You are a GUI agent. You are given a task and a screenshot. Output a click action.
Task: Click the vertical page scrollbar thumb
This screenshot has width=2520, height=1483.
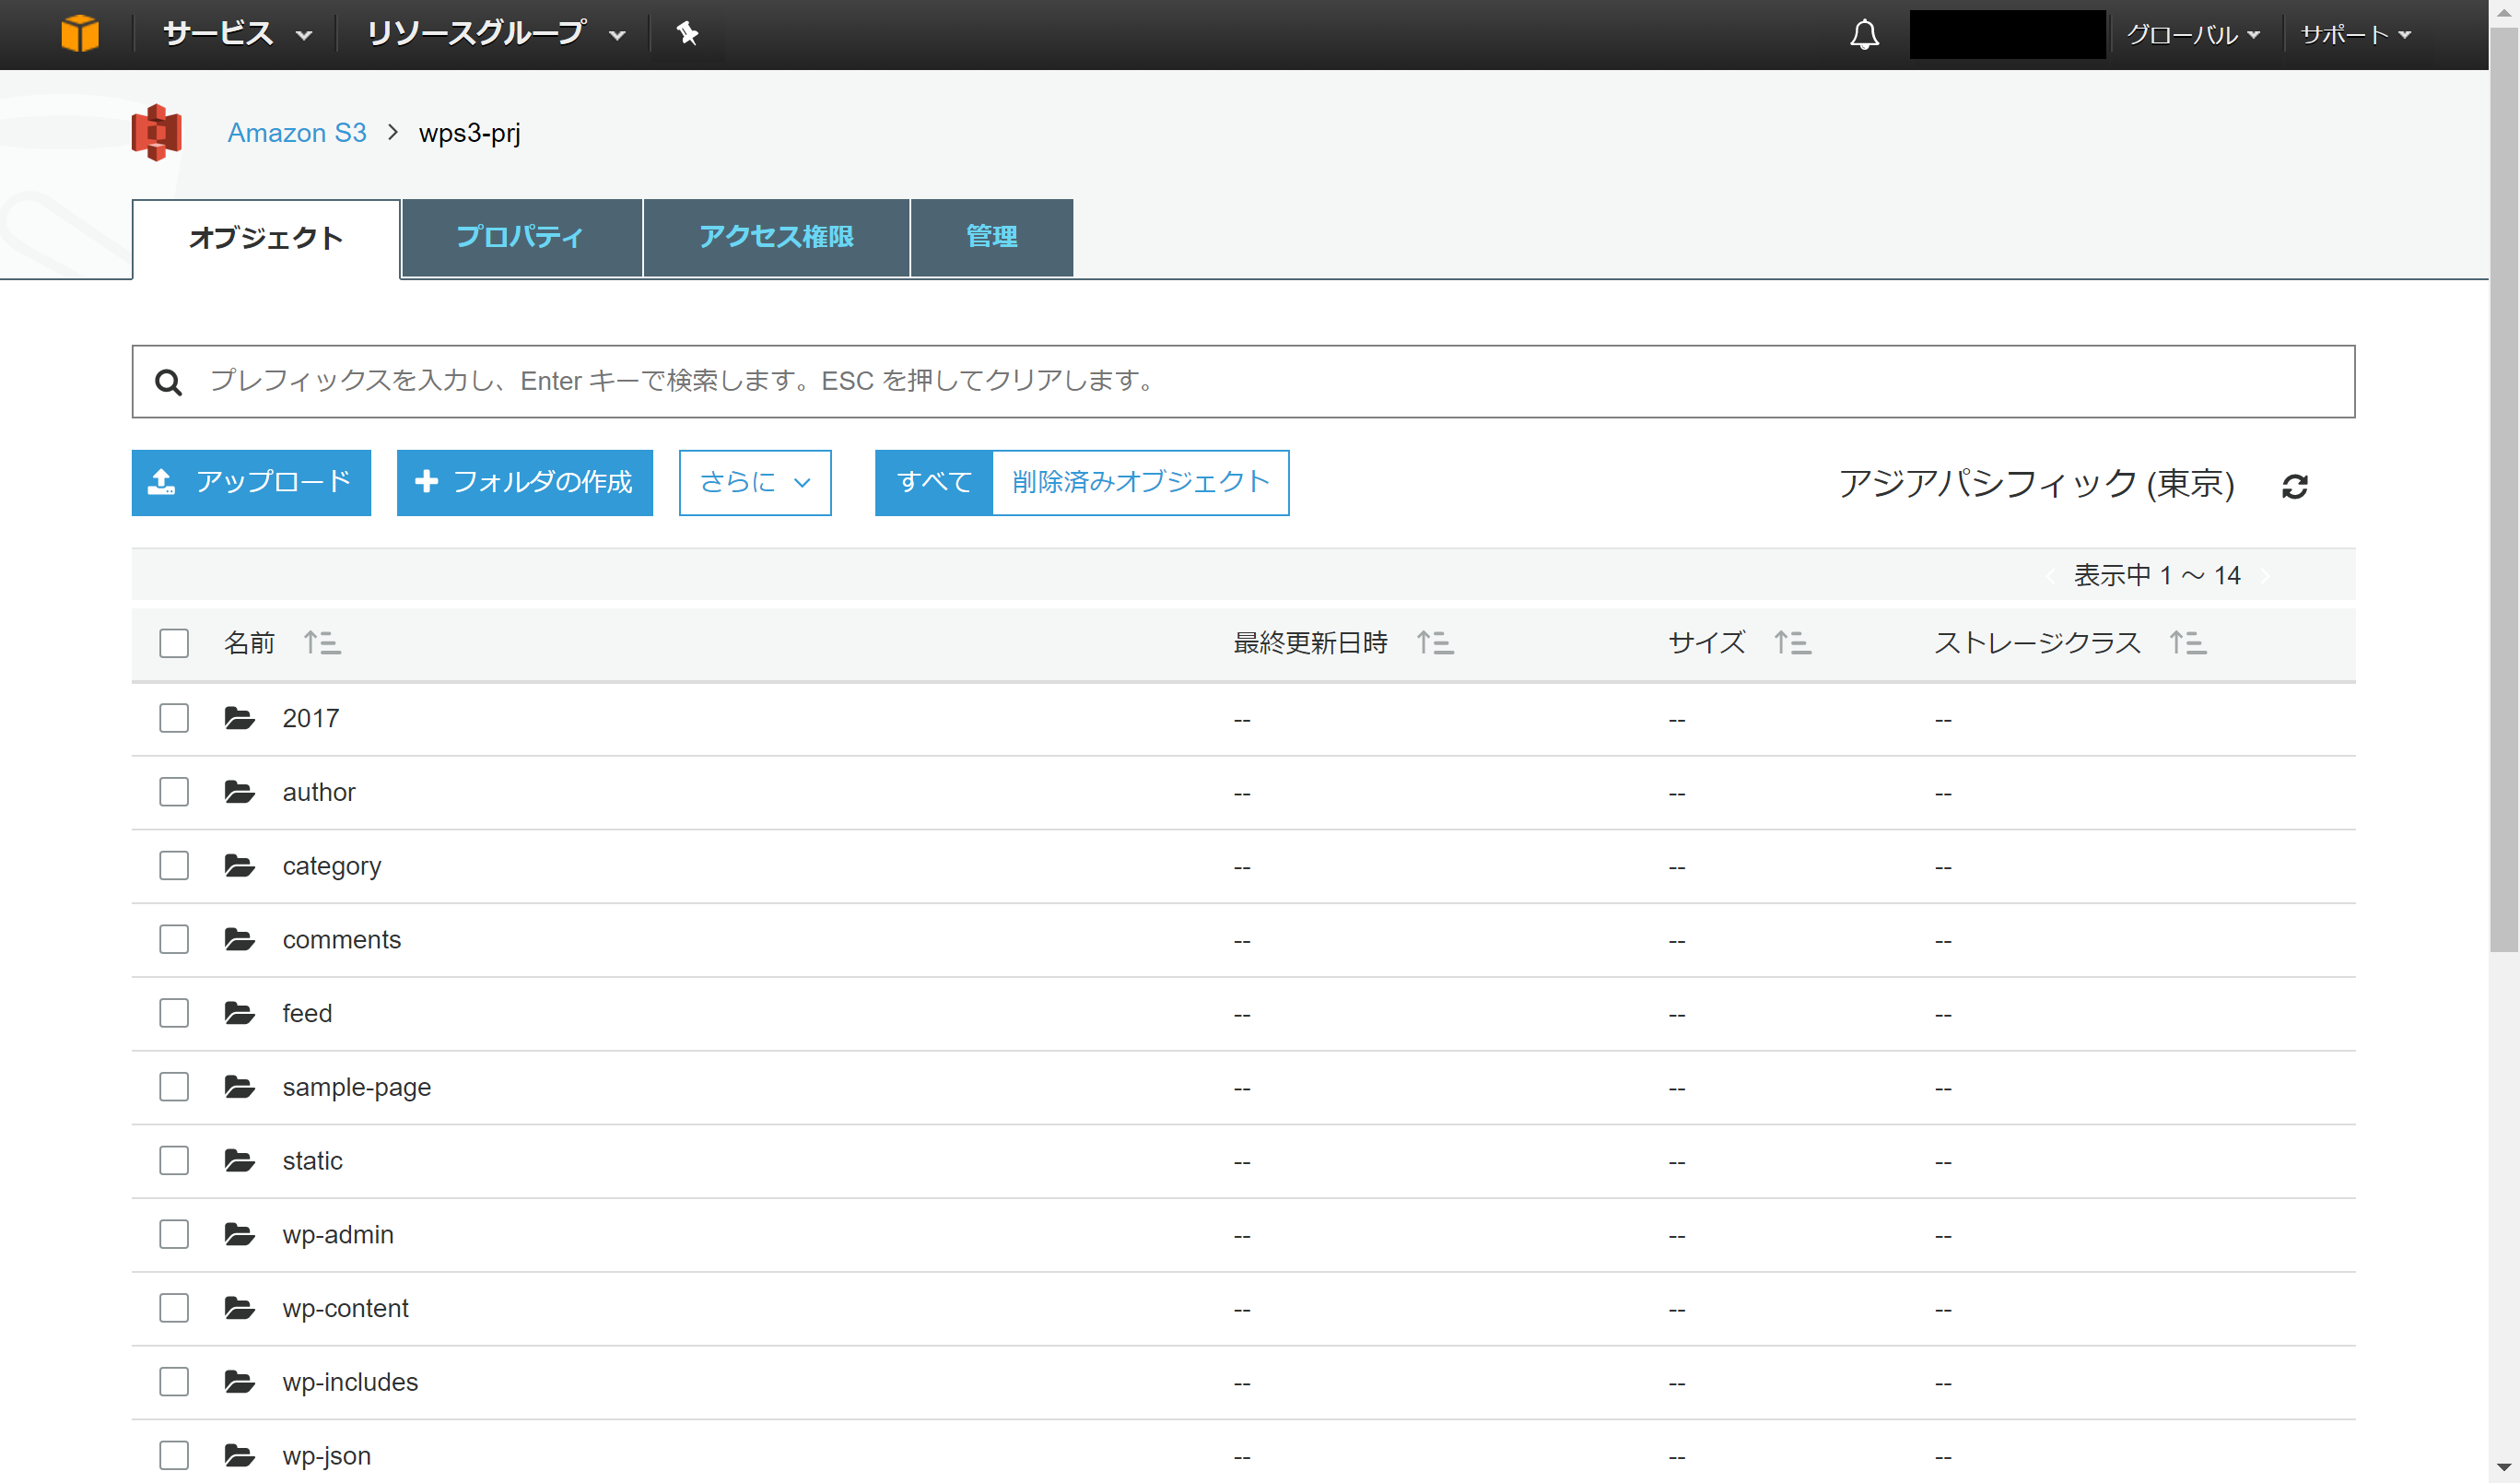click(2504, 490)
